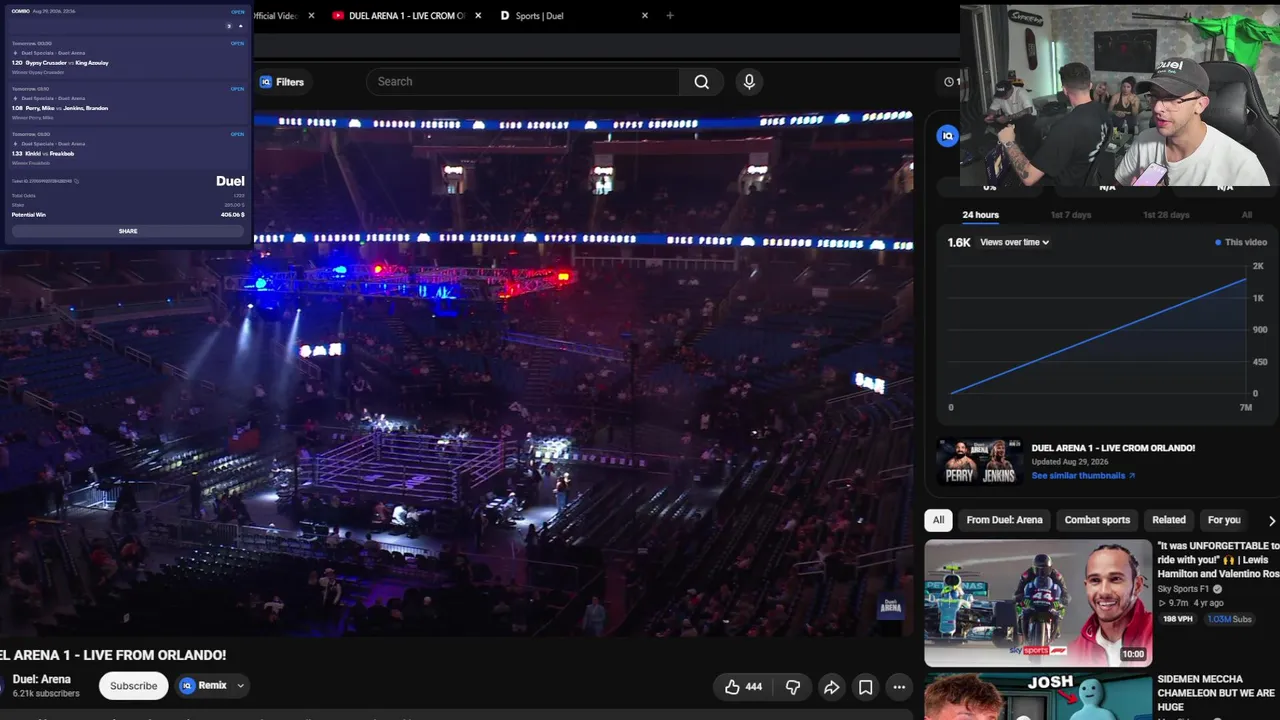Click into the YouTube Search field
1280x720 pixels.
point(523,82)
